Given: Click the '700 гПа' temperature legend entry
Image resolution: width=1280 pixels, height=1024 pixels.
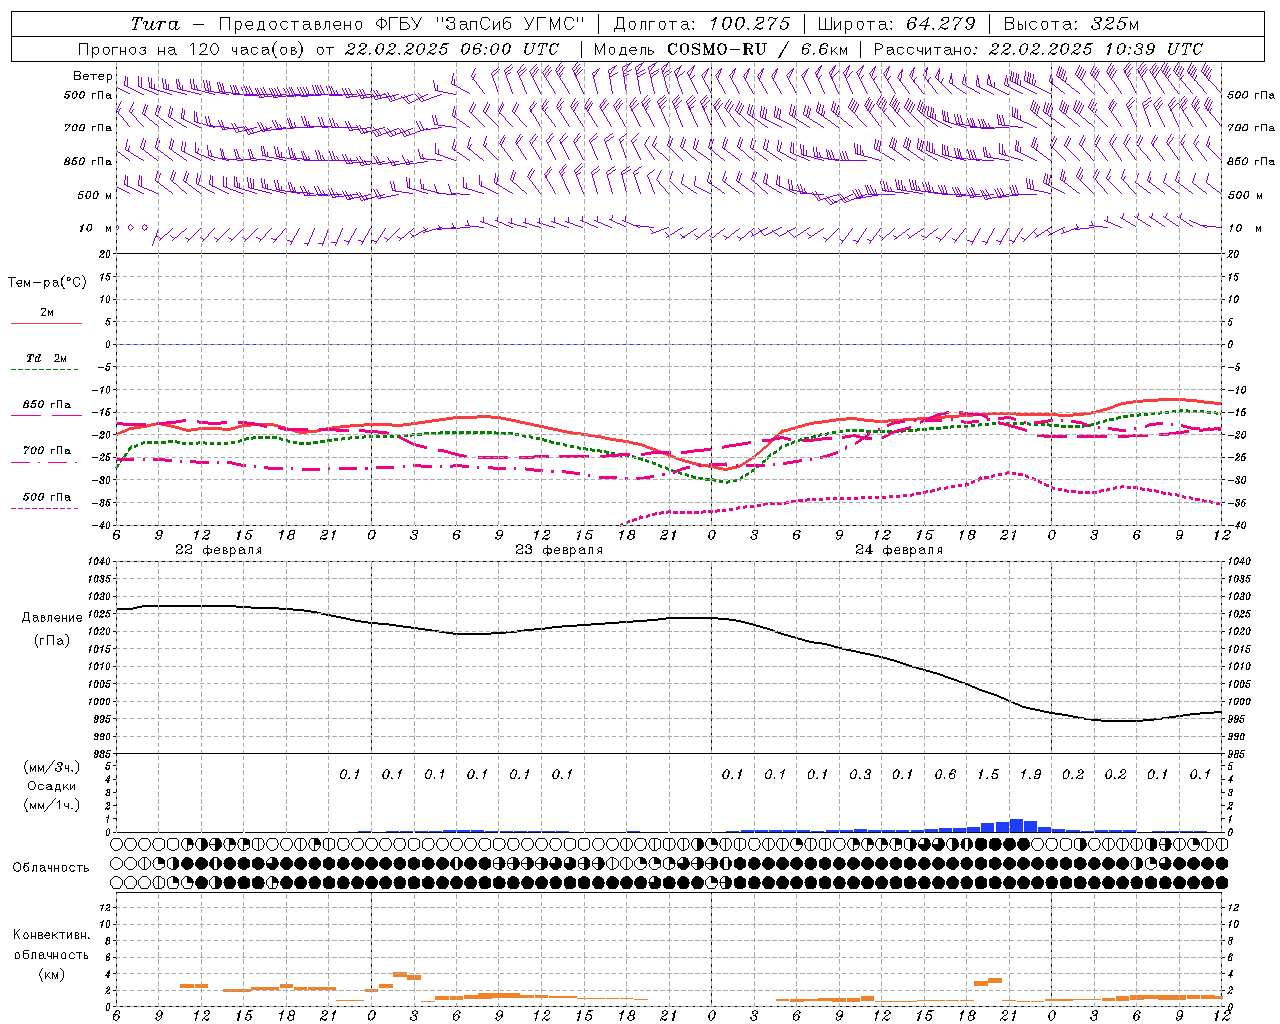Looking at the screenshot, I should 47,451.
